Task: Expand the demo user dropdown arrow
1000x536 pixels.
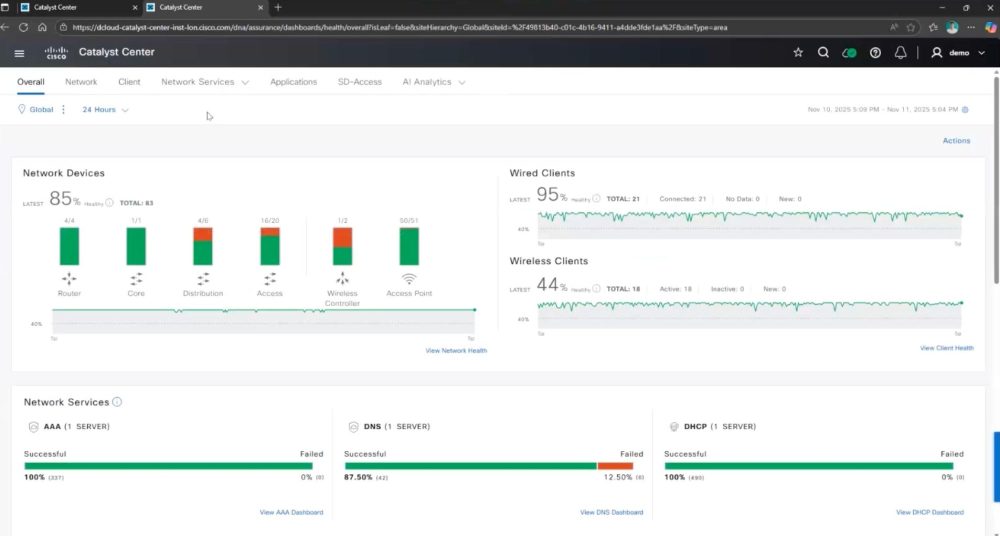Action: 982,53
